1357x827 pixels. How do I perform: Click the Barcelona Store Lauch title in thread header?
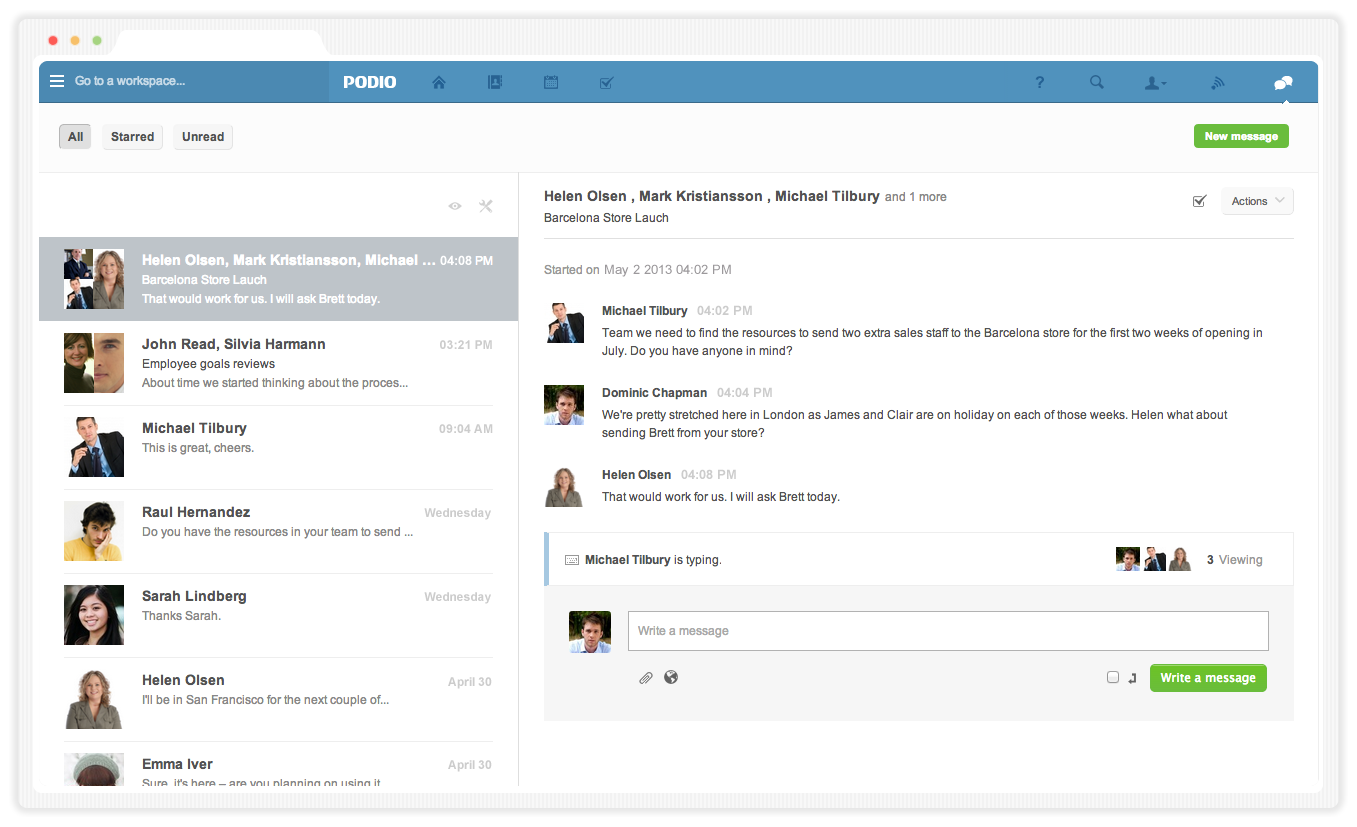coord(606,218)
